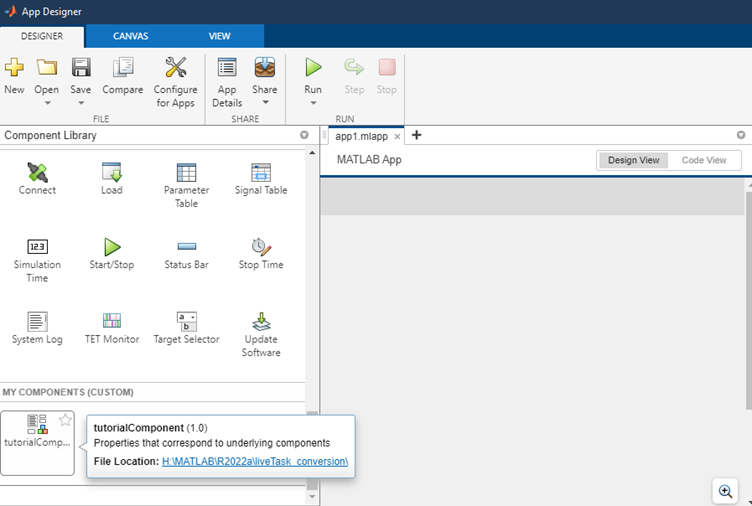
Task: Select the System Log component
Action: click(x=37, y=328)
